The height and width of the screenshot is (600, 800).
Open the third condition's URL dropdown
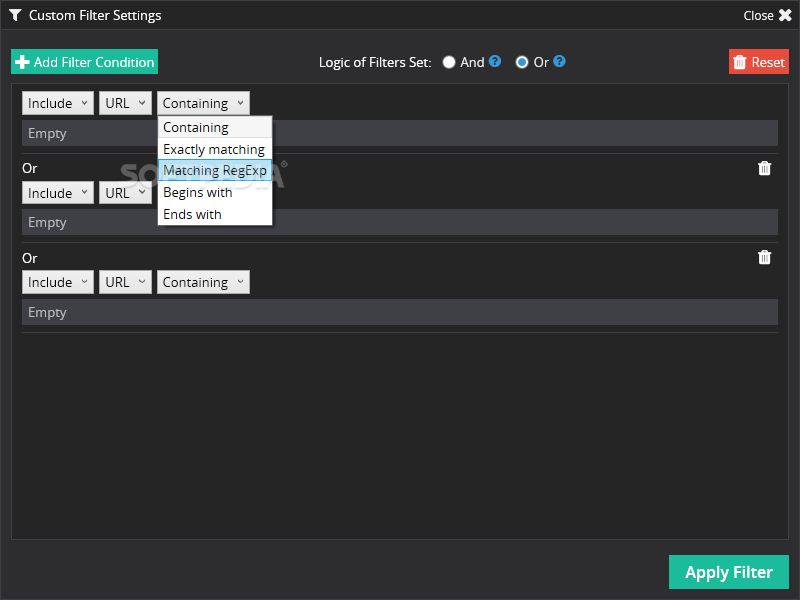pyautogui.click(x=126, y=282)
